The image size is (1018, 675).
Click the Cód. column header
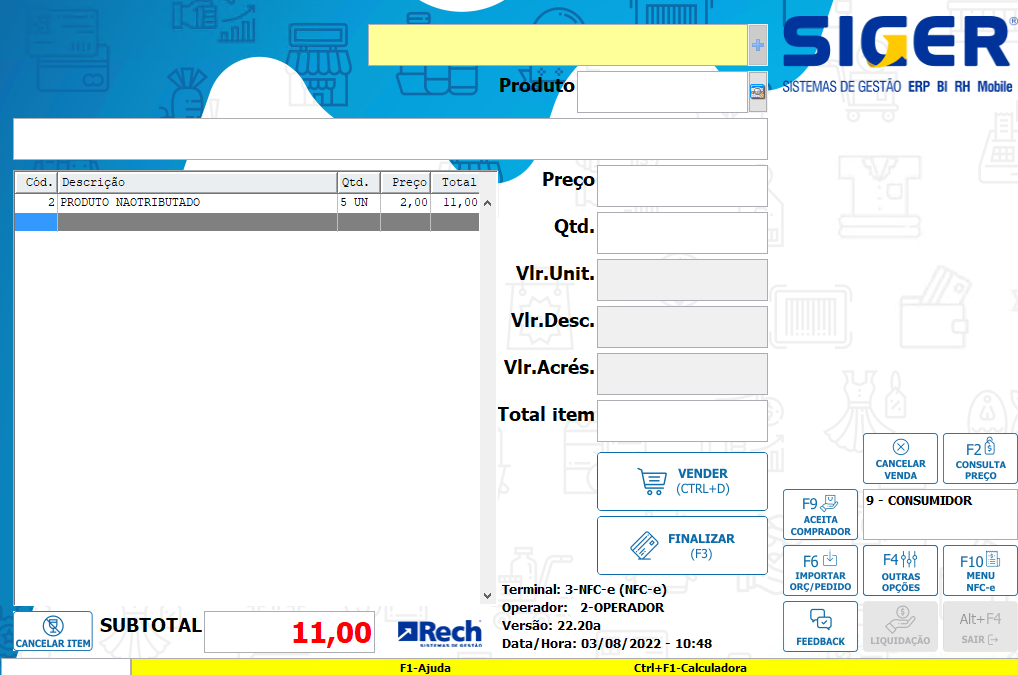pyautogui.click(x=36, y=182)
